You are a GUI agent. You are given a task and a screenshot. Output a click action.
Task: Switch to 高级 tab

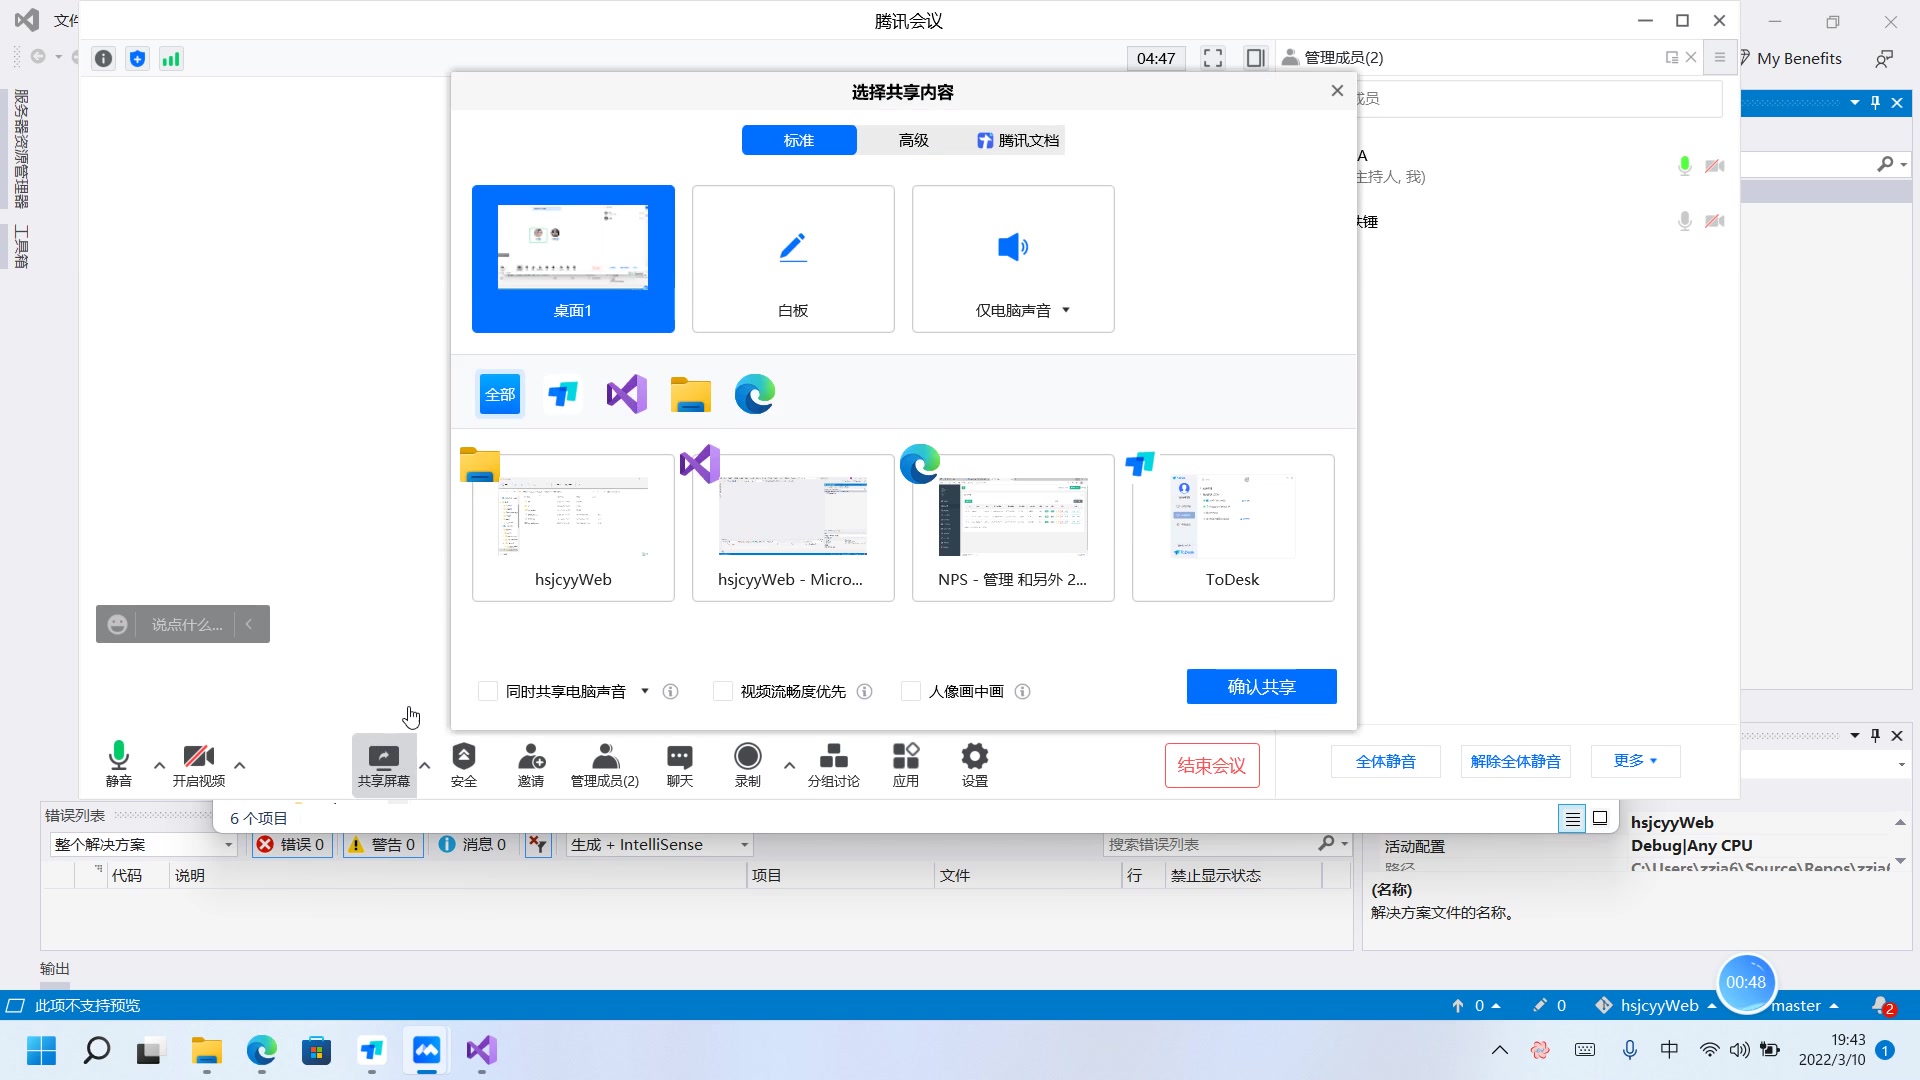913,140
